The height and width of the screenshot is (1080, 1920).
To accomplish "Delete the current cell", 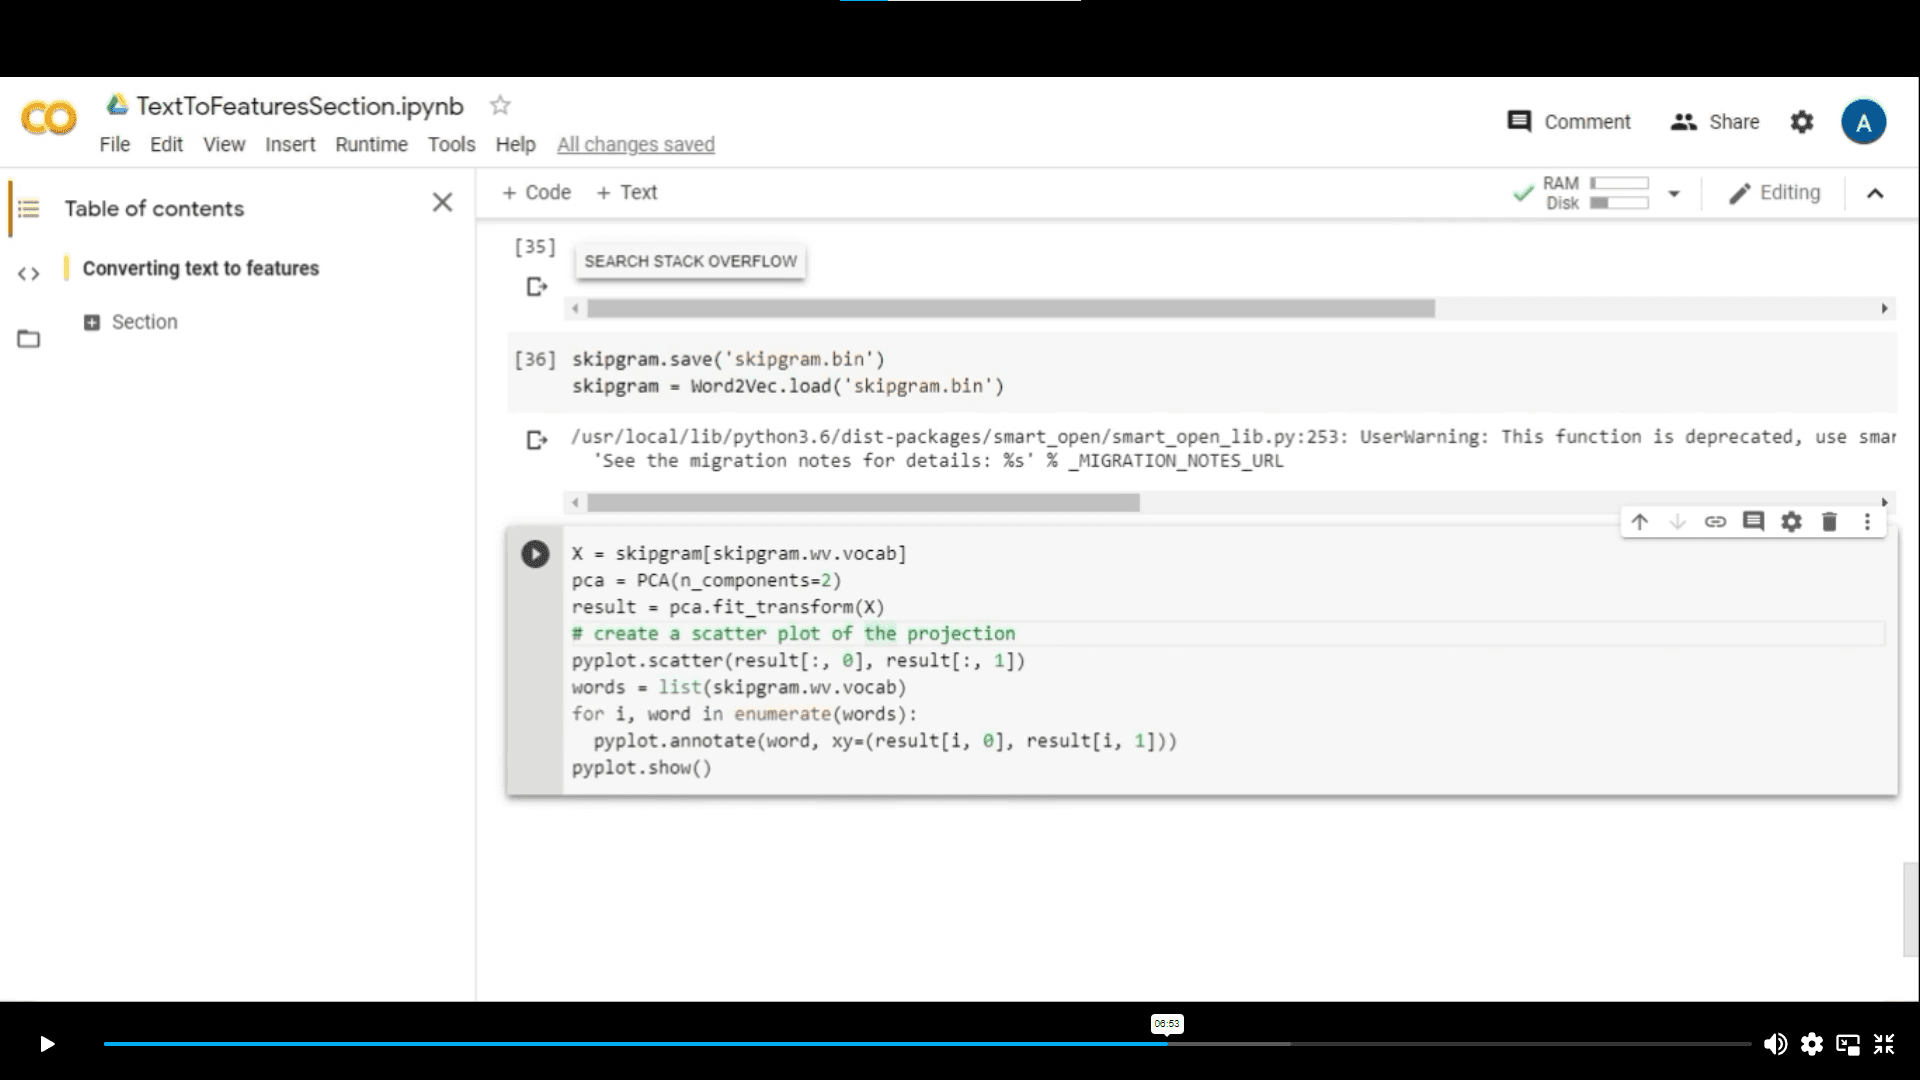I will [x=1829, y=521].
